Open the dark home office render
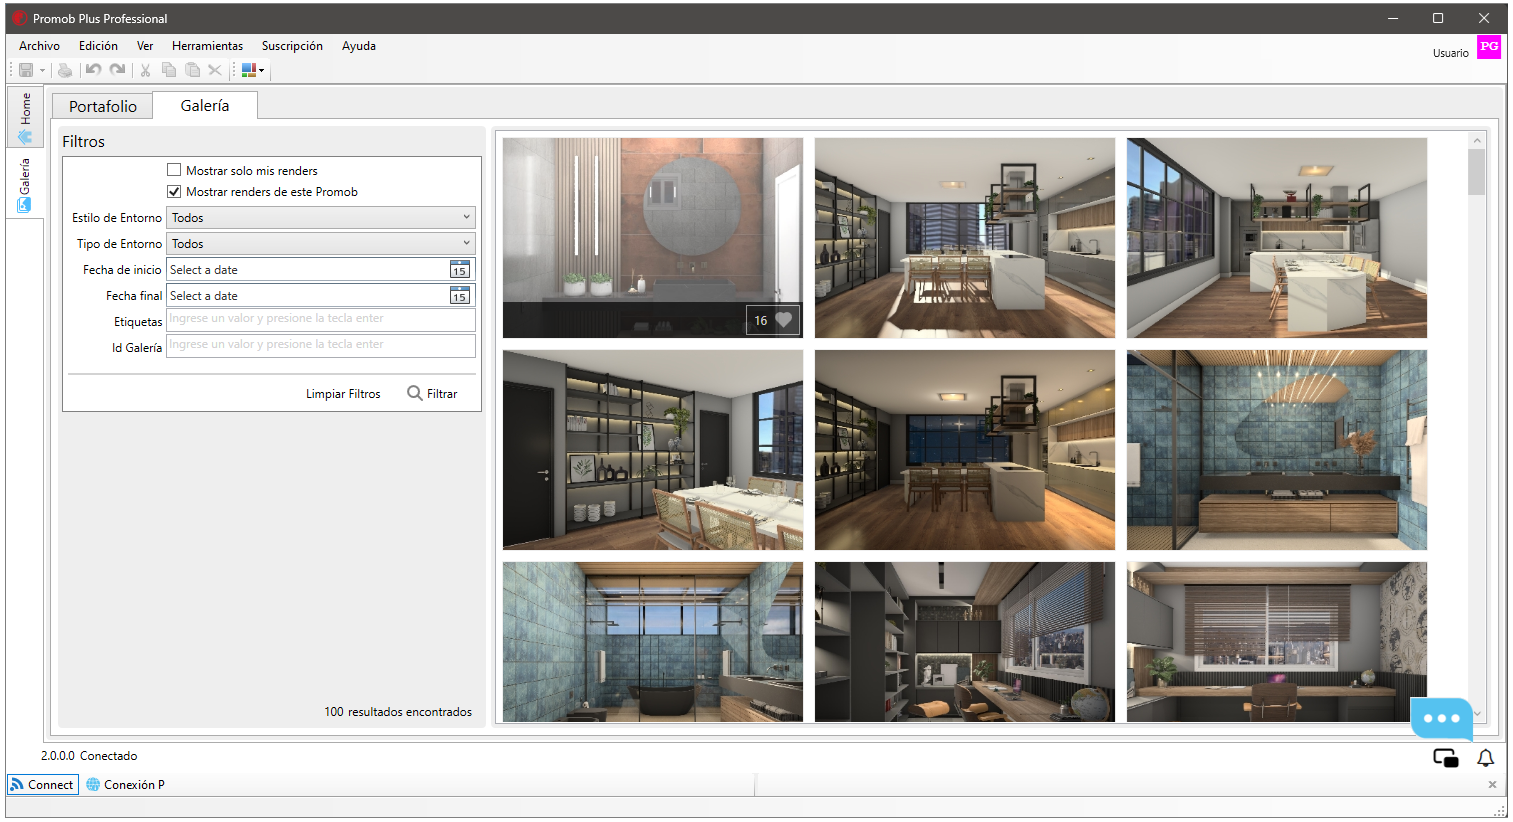This screenshot has height=822, width=1513. 964,641
